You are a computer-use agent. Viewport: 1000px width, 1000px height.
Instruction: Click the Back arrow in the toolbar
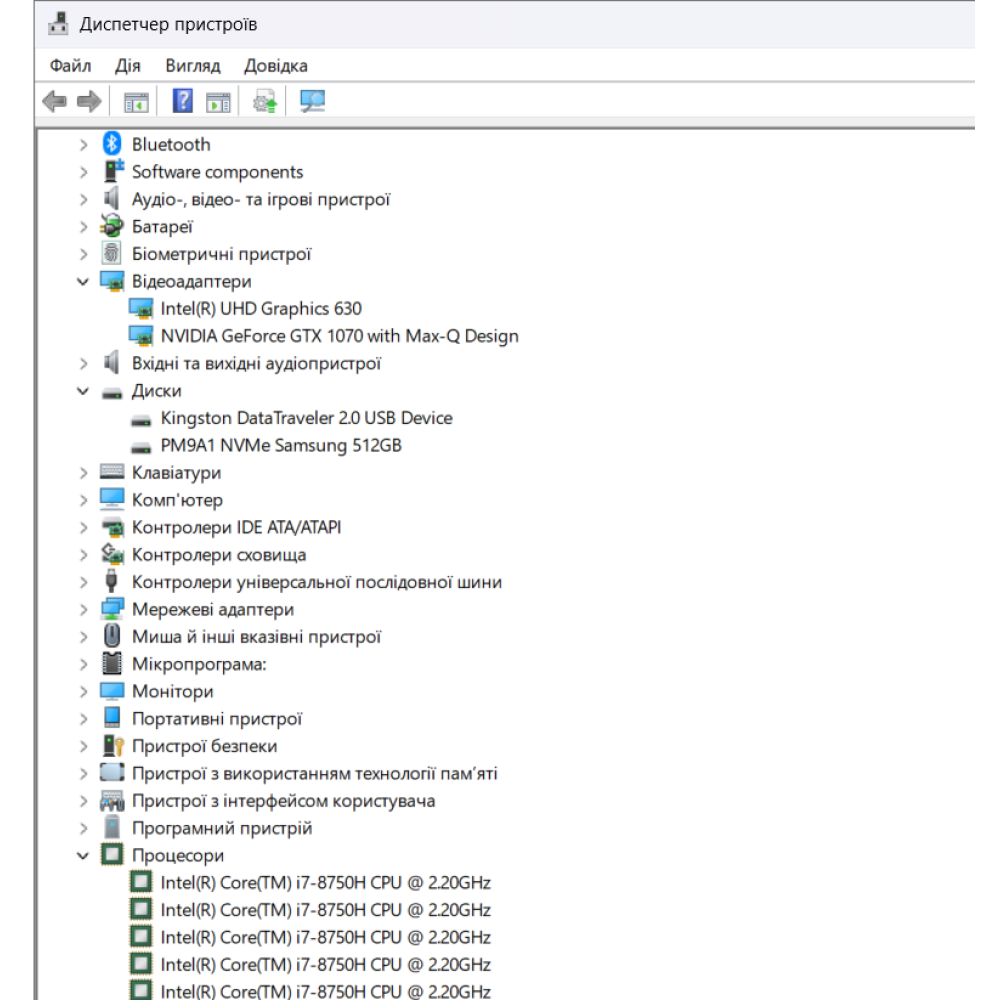tap(55, 101)
